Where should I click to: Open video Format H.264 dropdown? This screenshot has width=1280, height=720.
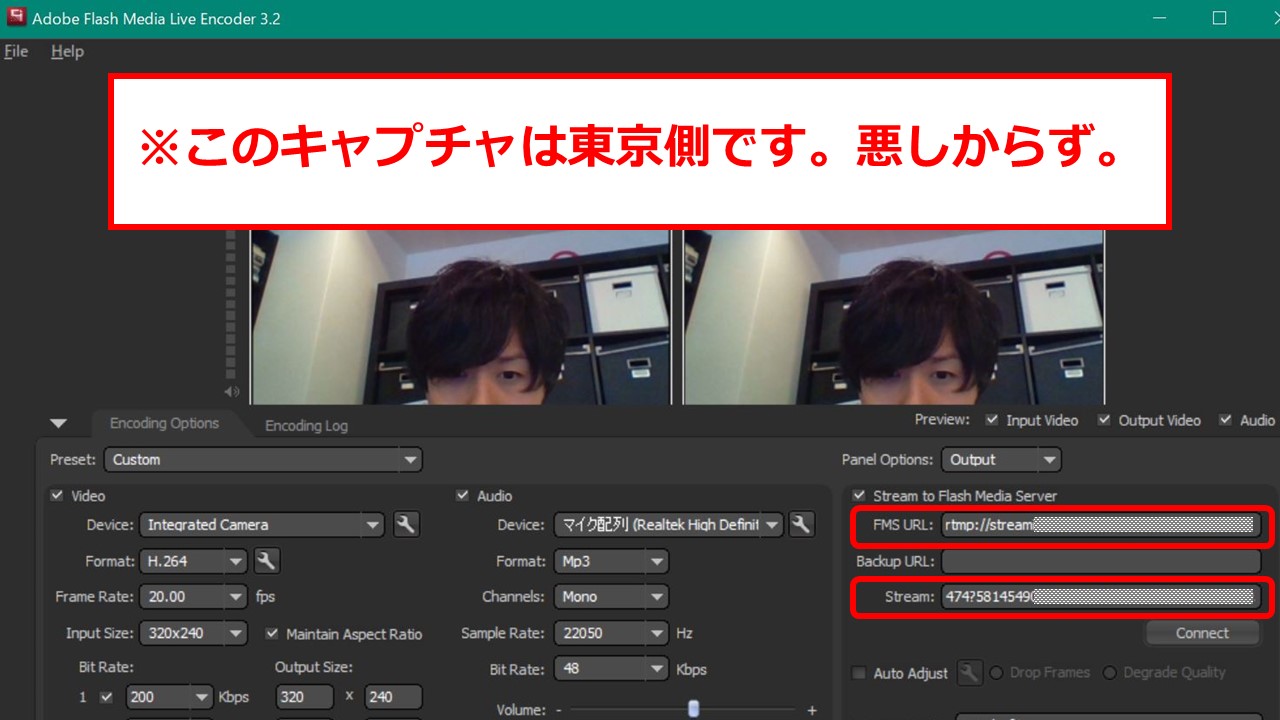point(194,561)
